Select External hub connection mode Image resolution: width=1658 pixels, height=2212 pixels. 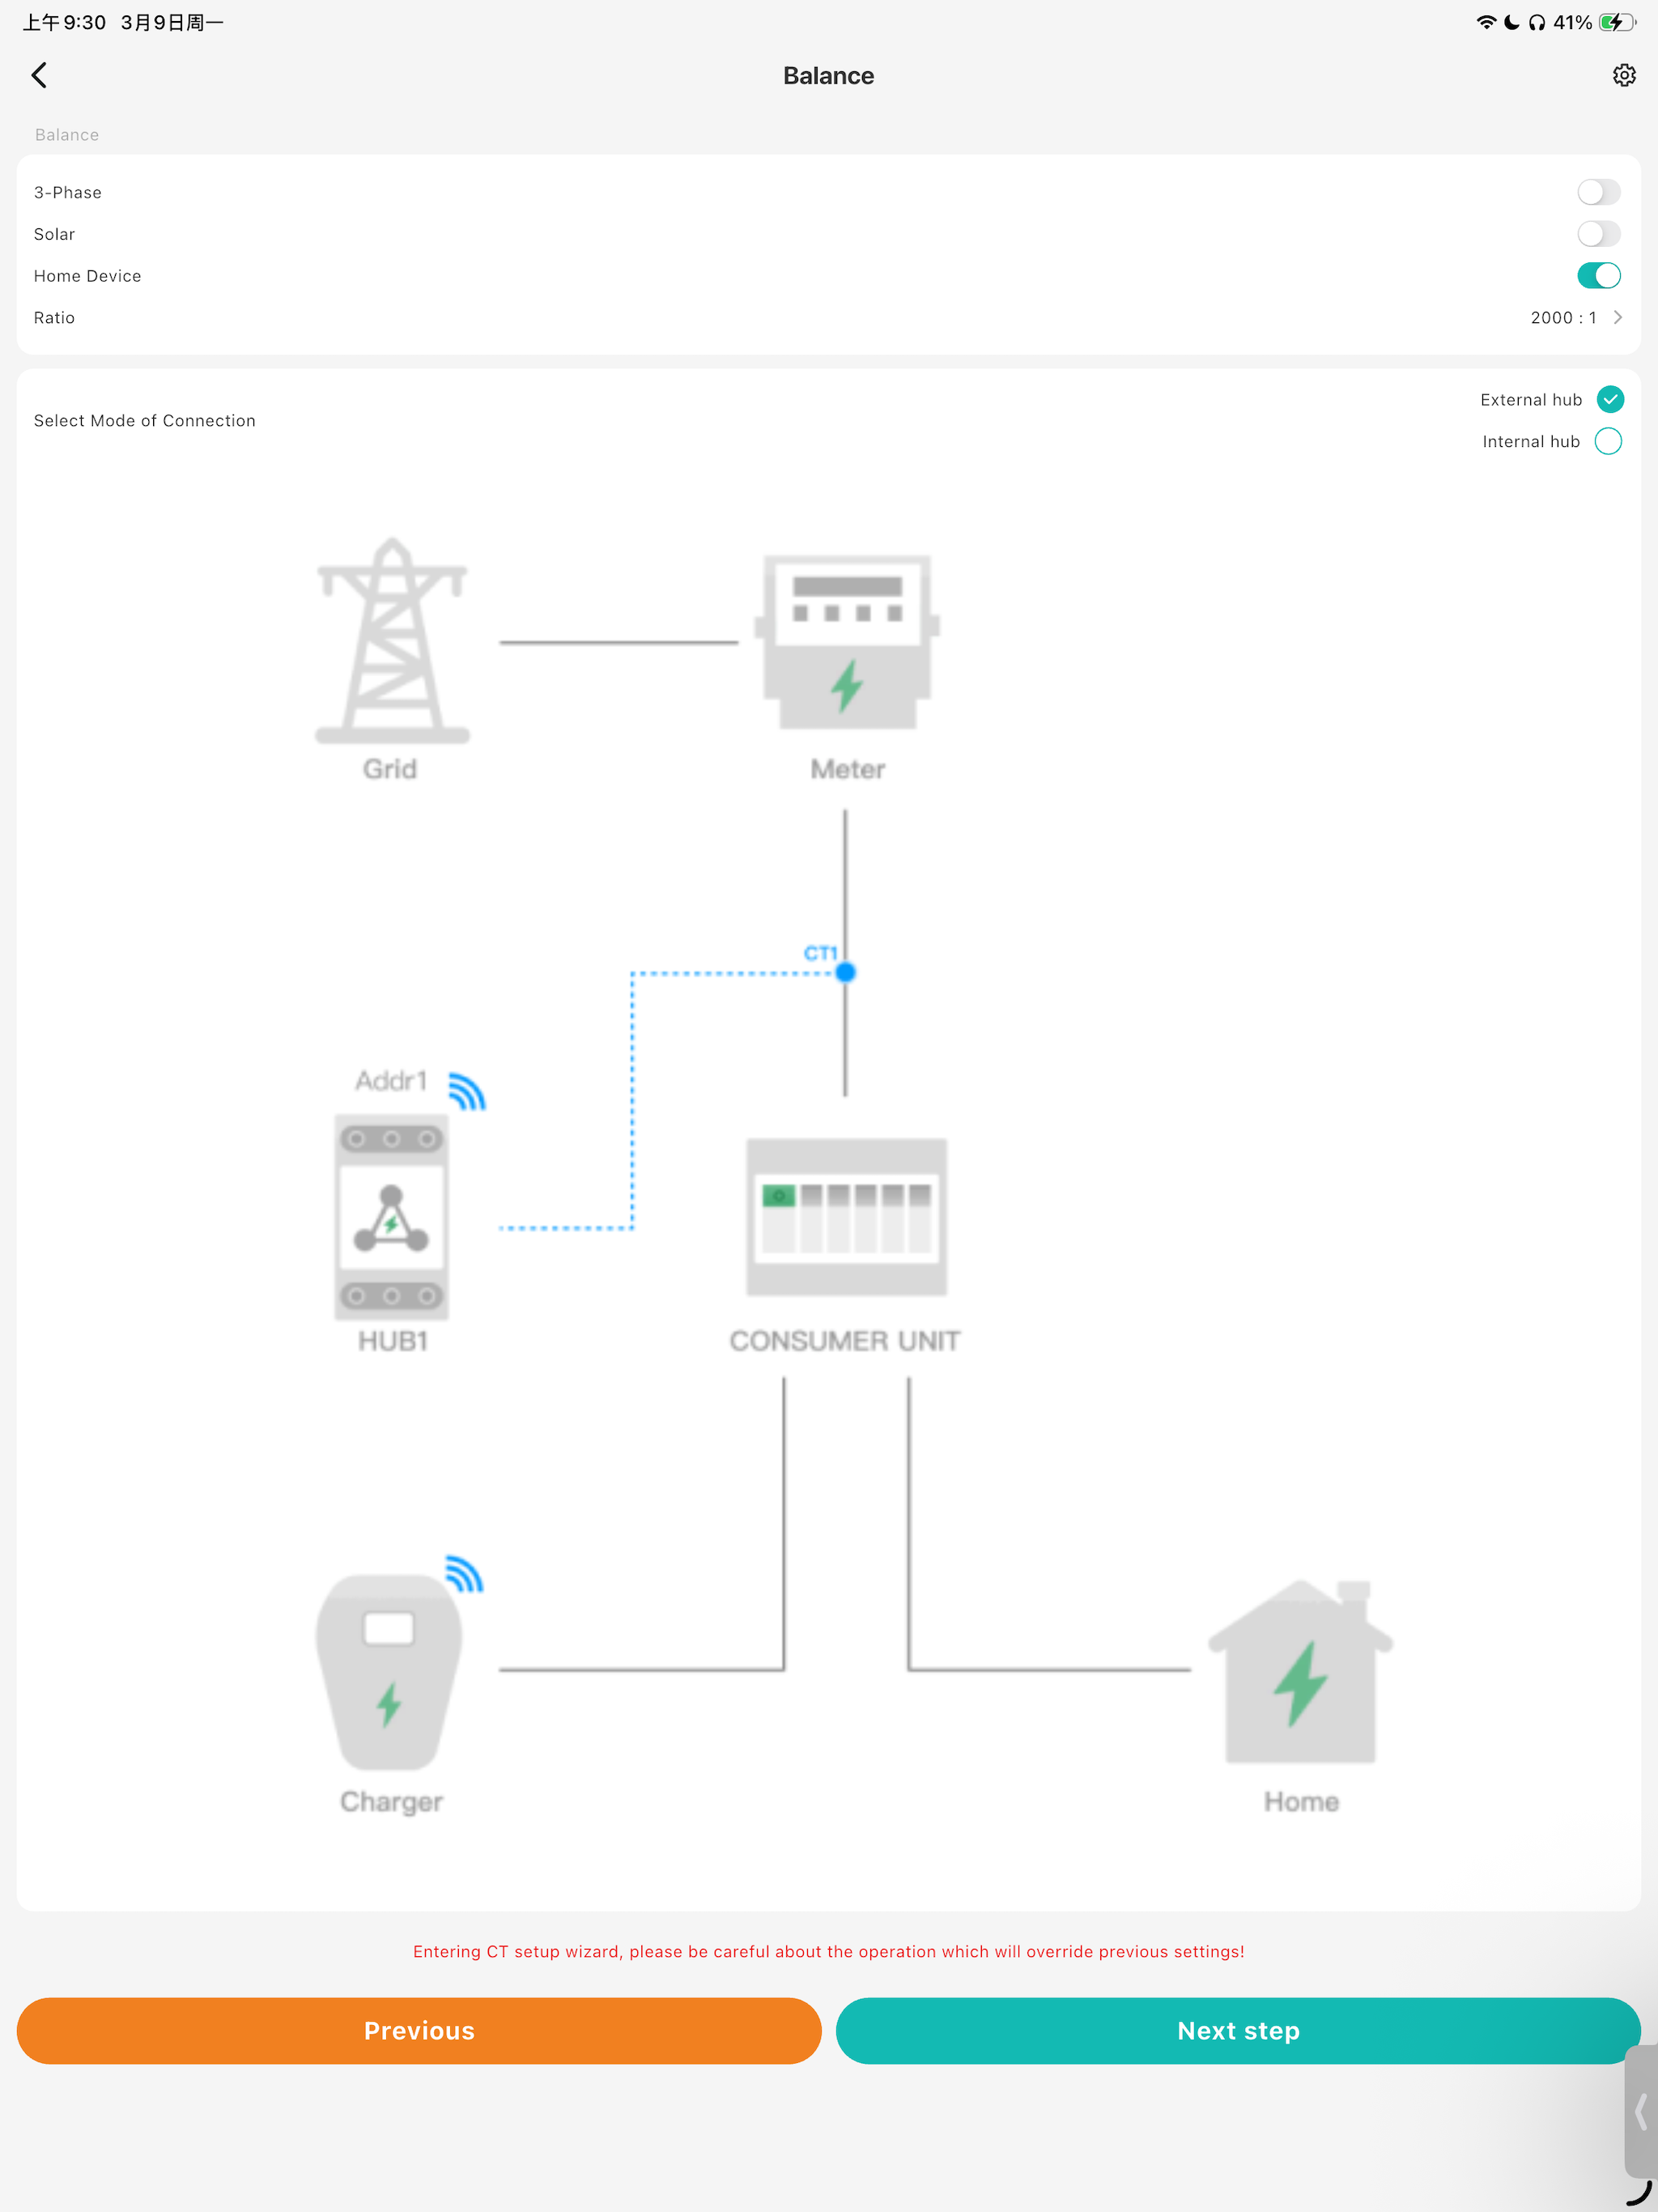1609,400
